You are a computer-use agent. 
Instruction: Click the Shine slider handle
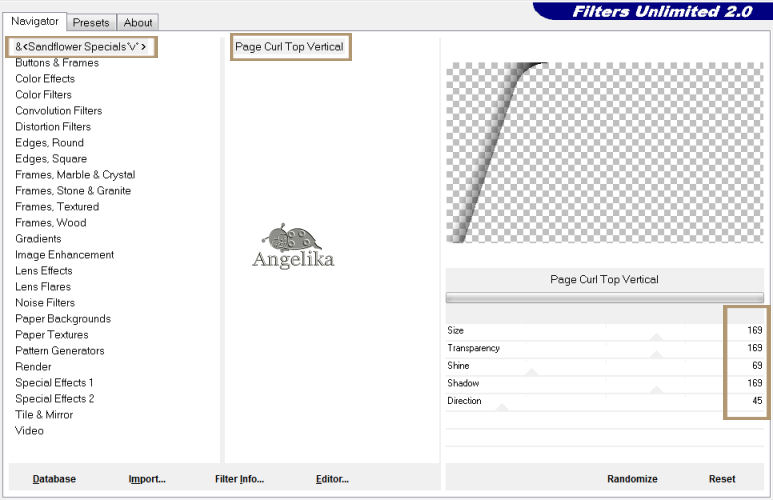tap(532, 372)
